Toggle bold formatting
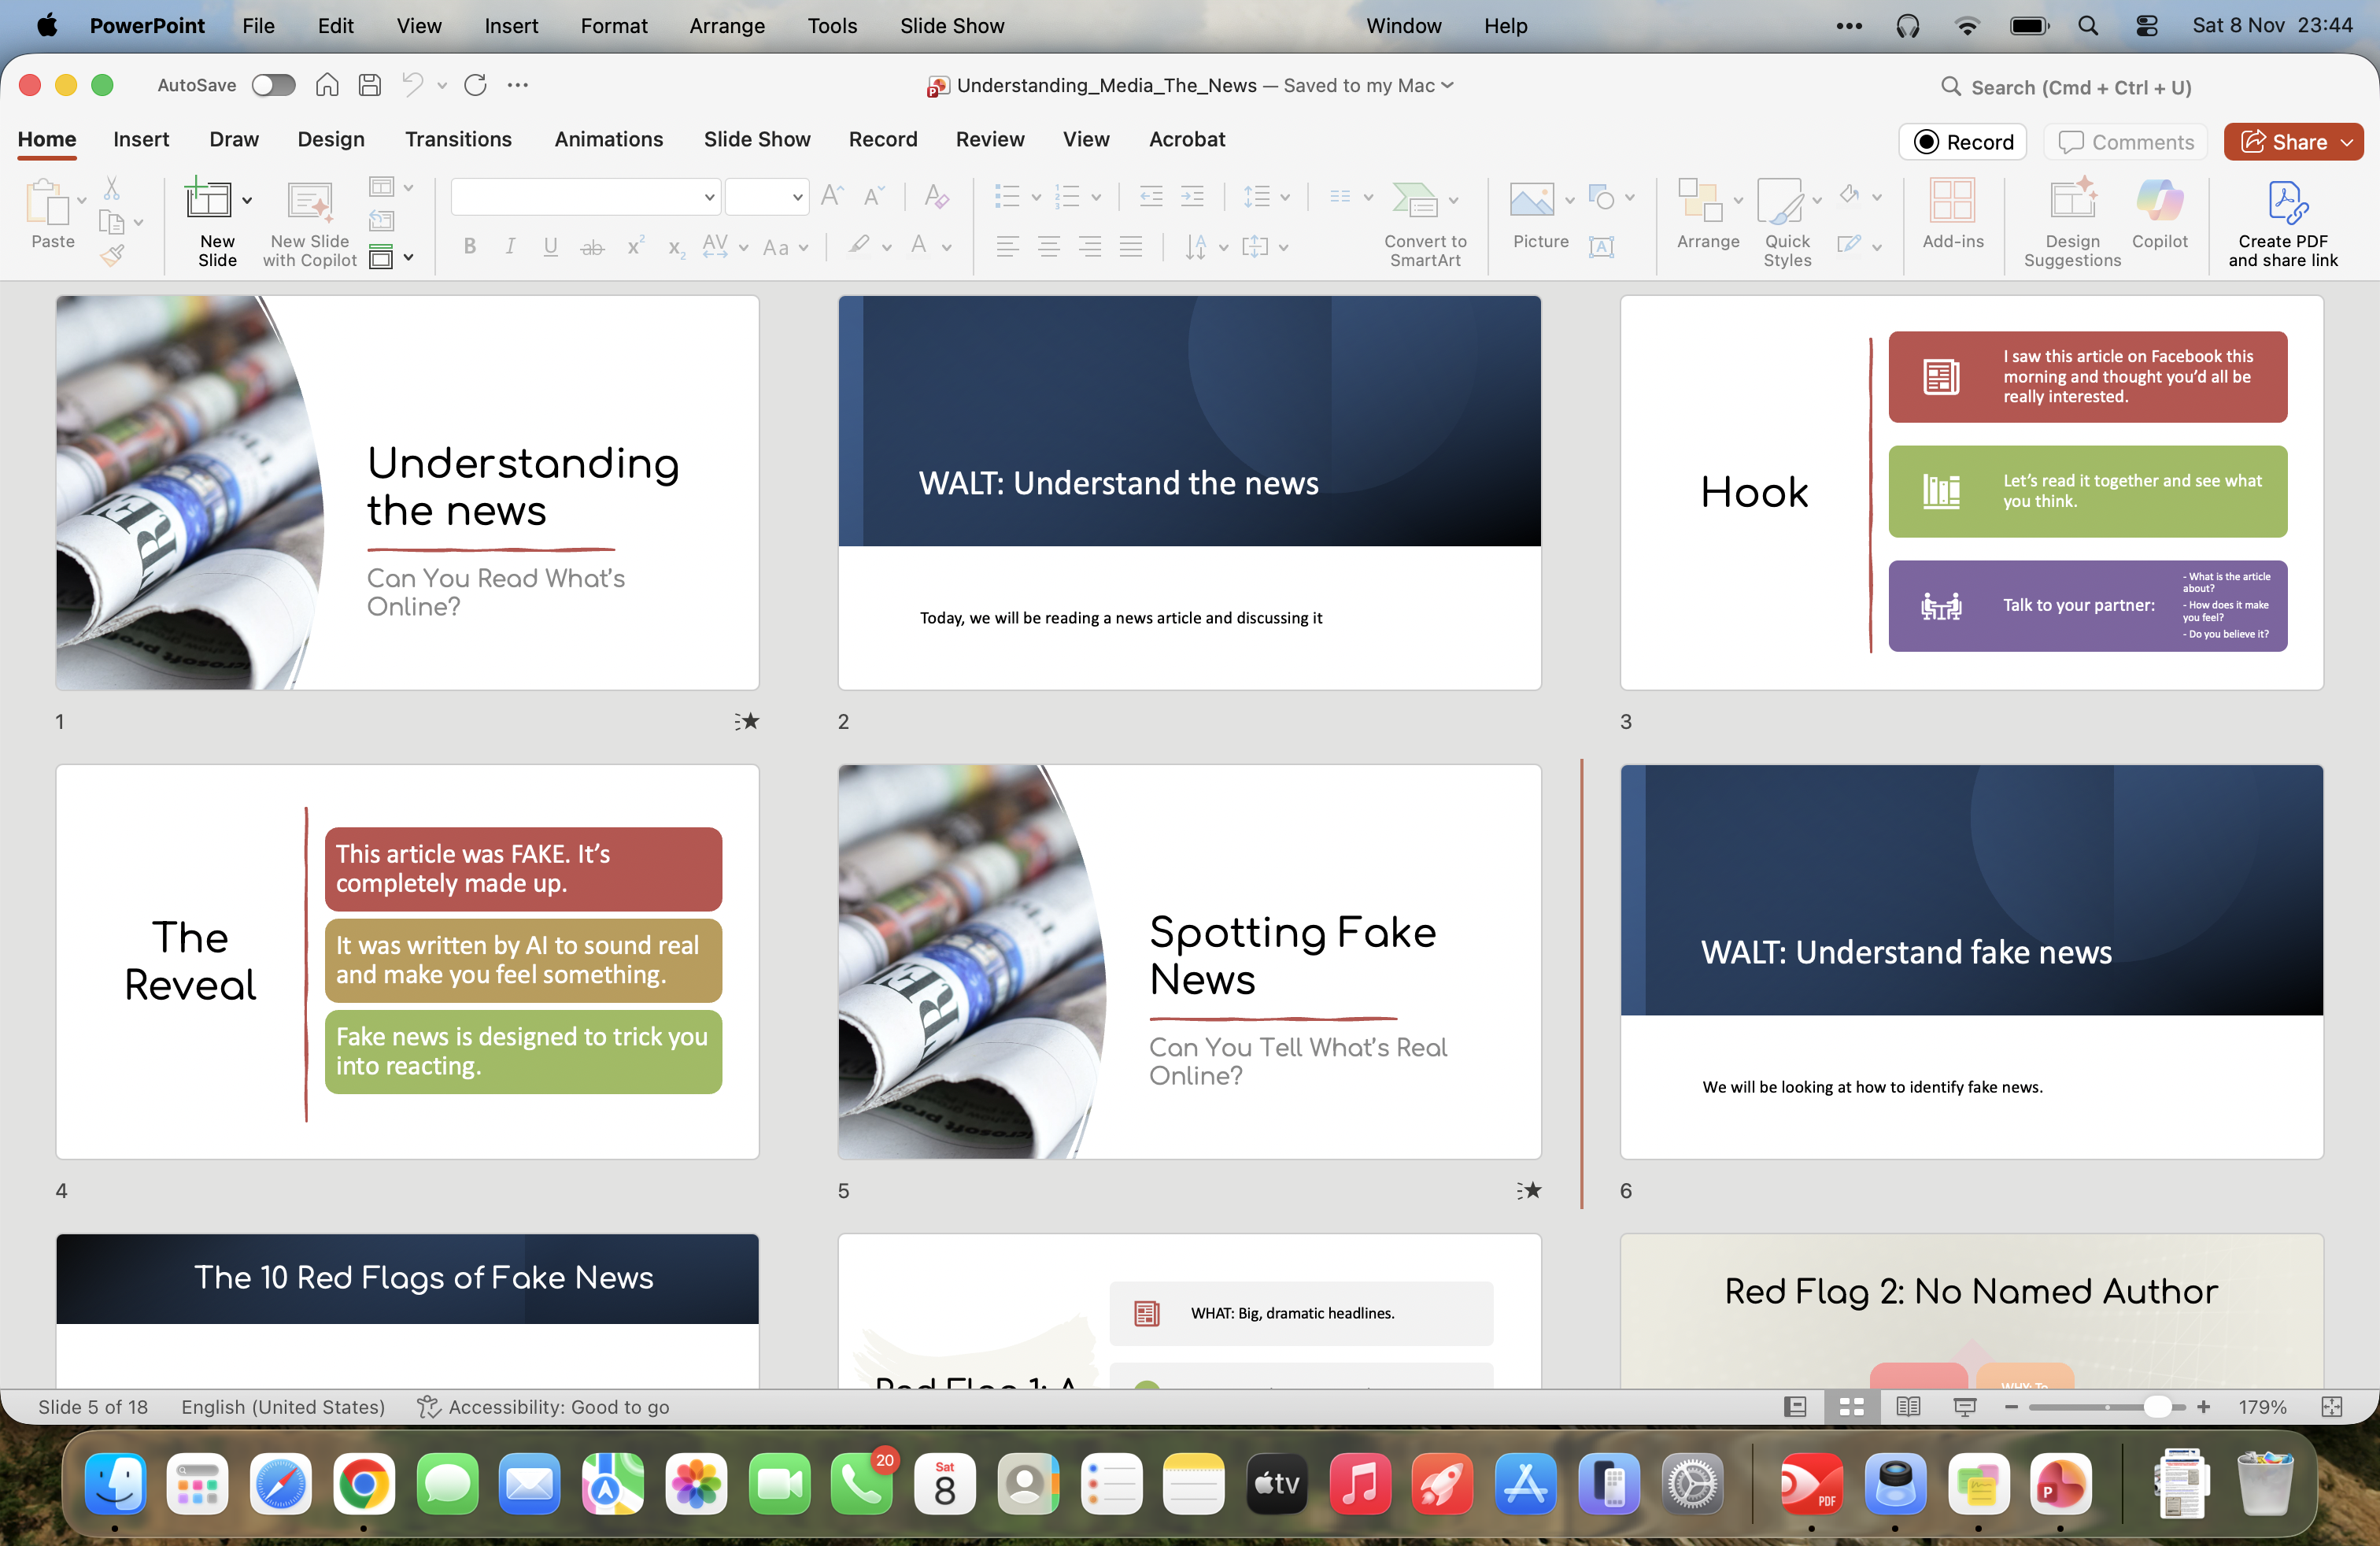2380x1546 pixels. coord(469,247)
